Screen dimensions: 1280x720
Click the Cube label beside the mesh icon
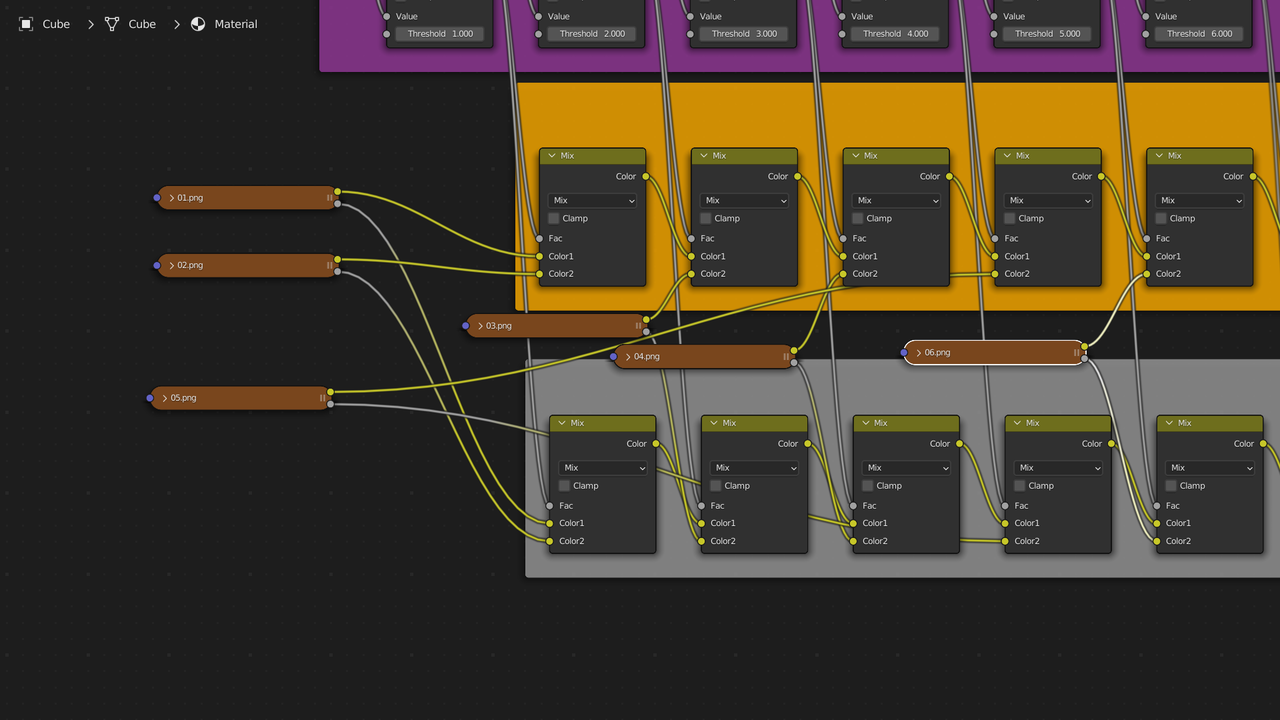[142, 24]
